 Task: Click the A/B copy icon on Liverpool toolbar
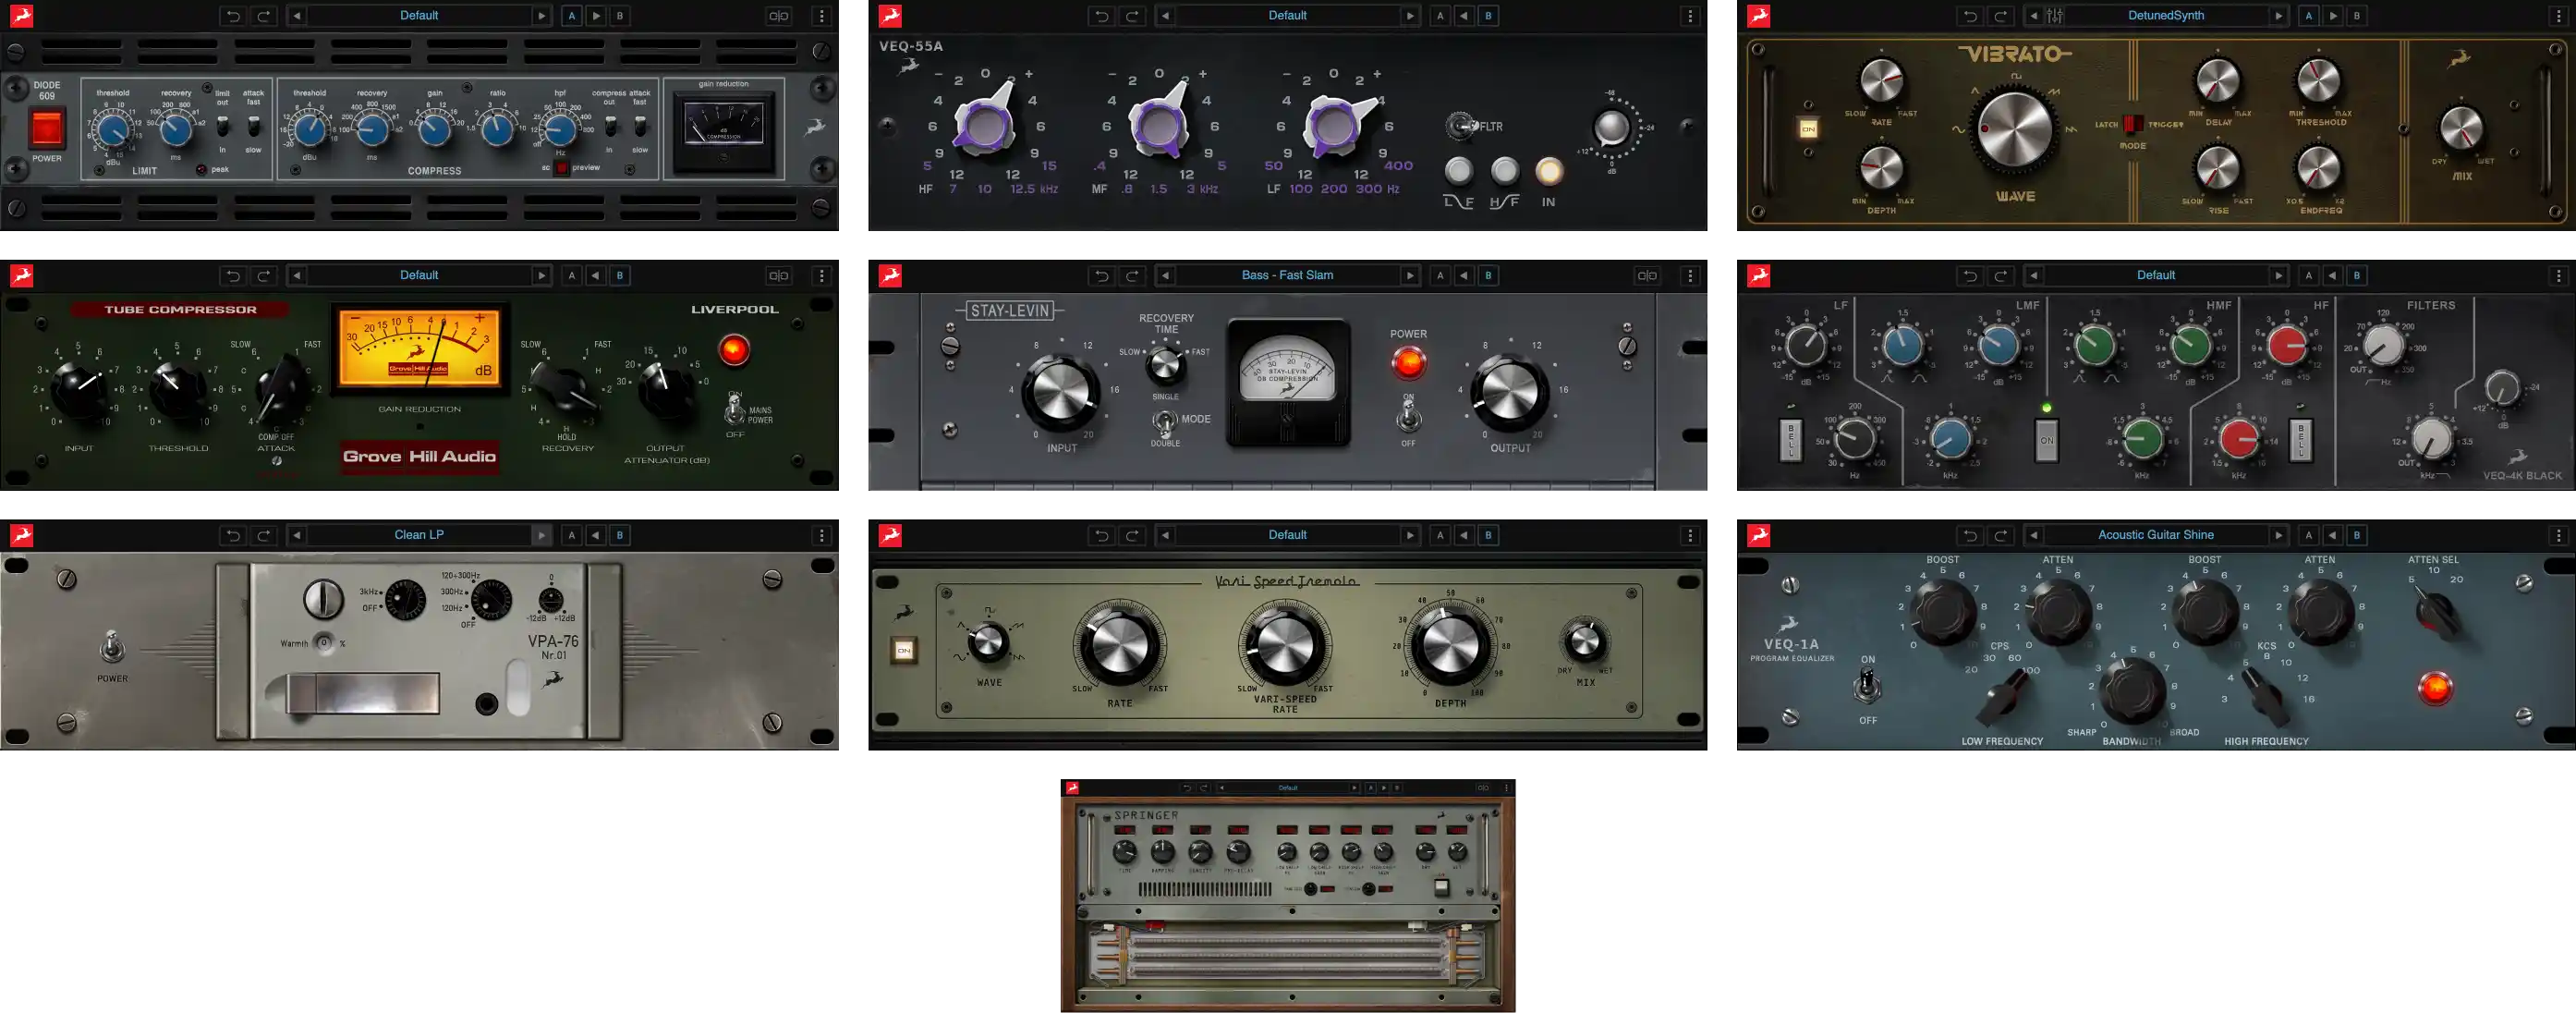(x=779, y=275)
